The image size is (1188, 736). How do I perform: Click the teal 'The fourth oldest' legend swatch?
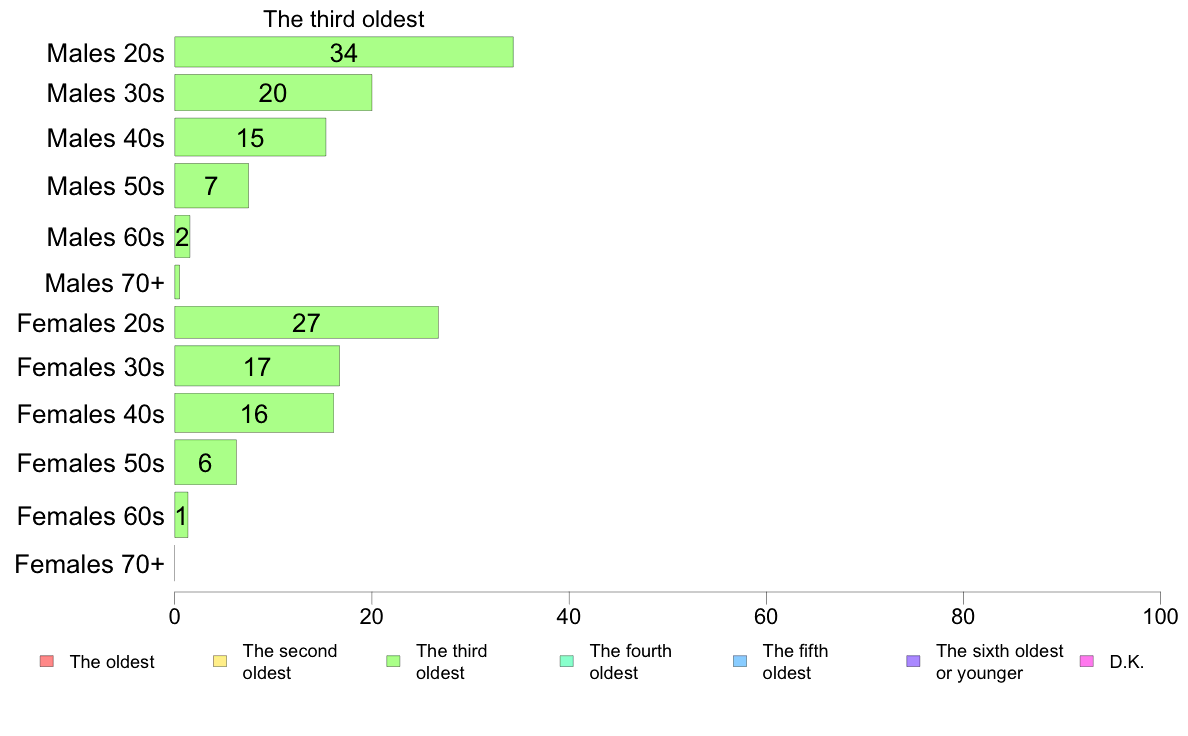(x=567, y=661)
